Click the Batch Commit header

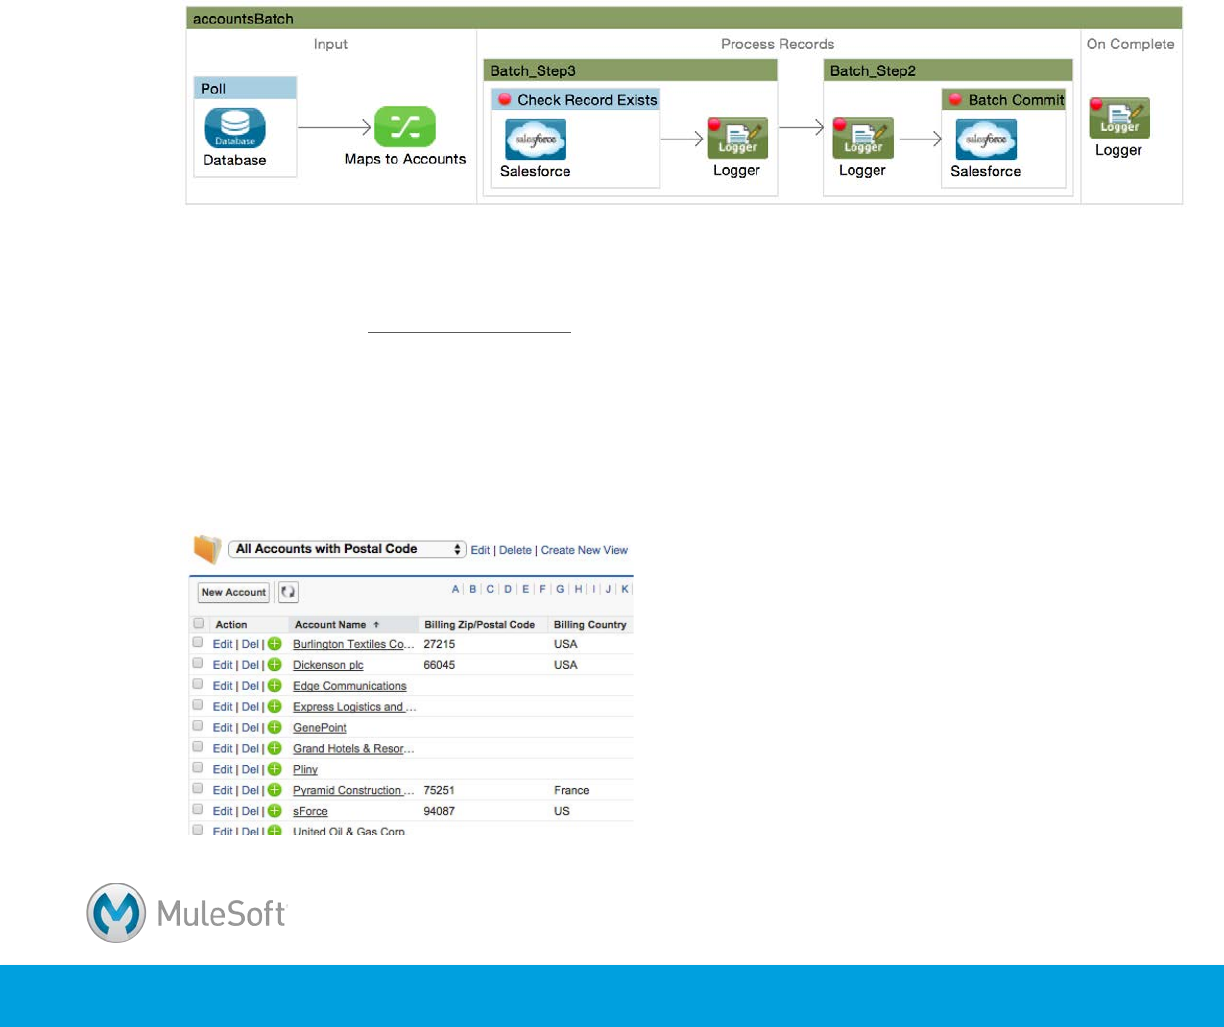point(1005,100)
